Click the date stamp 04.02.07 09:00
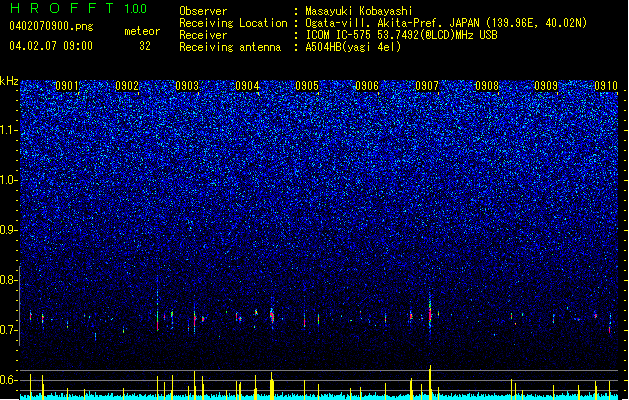Image resolution: width=629 pixels, height=400 pixels. [x=51, y=46]
